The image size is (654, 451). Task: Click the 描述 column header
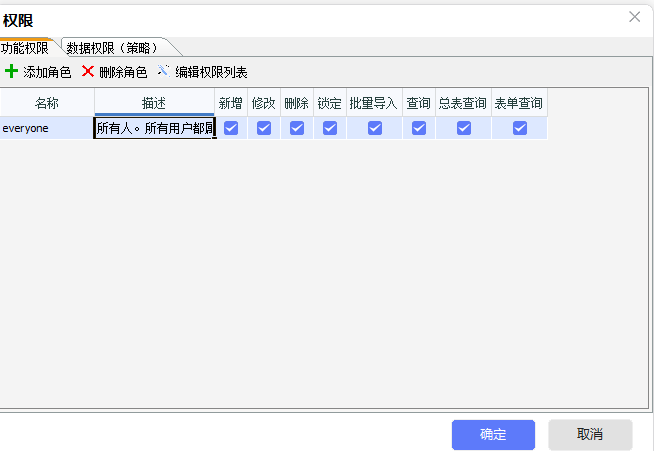click(x=154, y=103)
